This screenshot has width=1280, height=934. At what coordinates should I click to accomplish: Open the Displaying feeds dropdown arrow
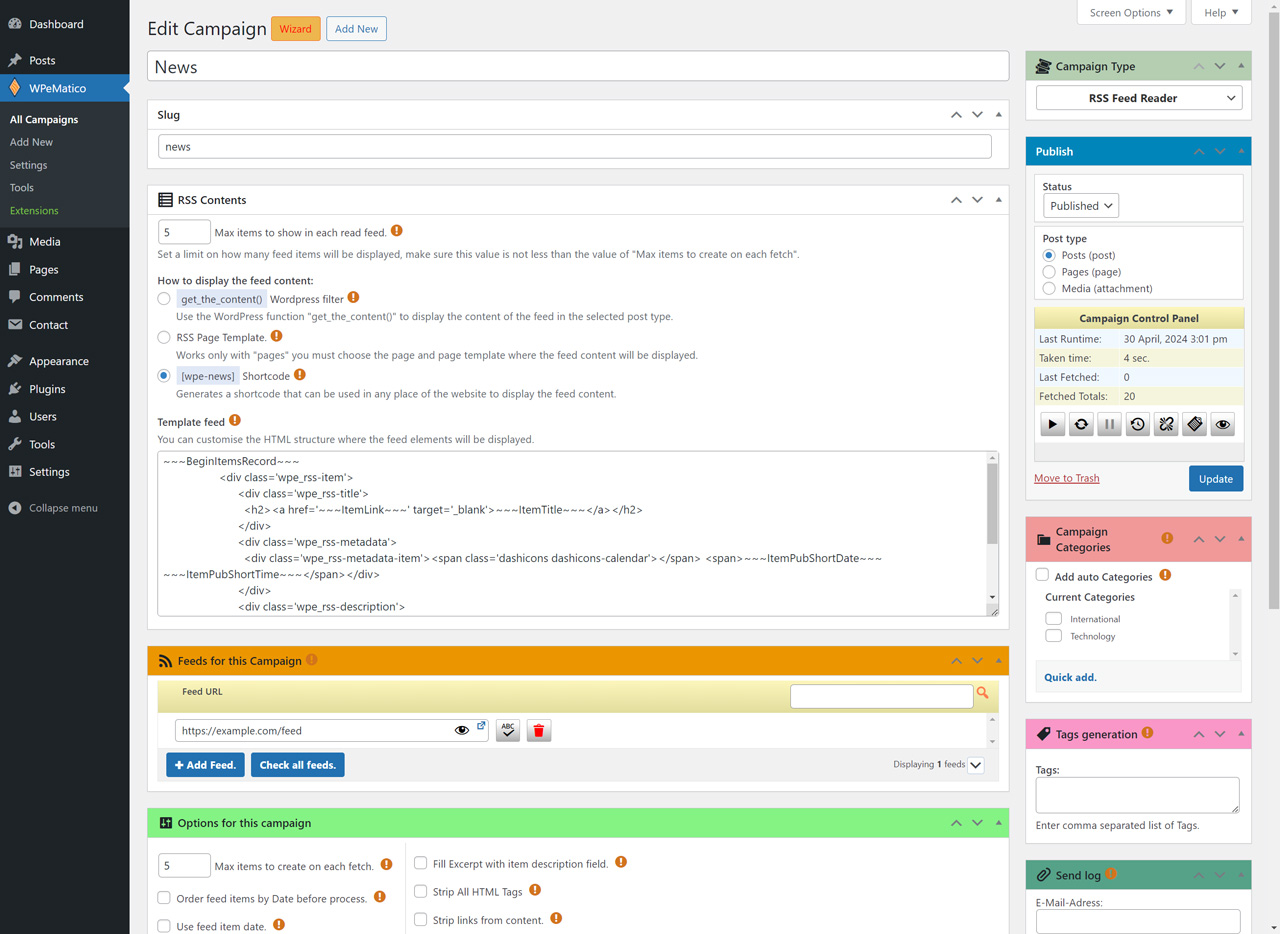976,765
